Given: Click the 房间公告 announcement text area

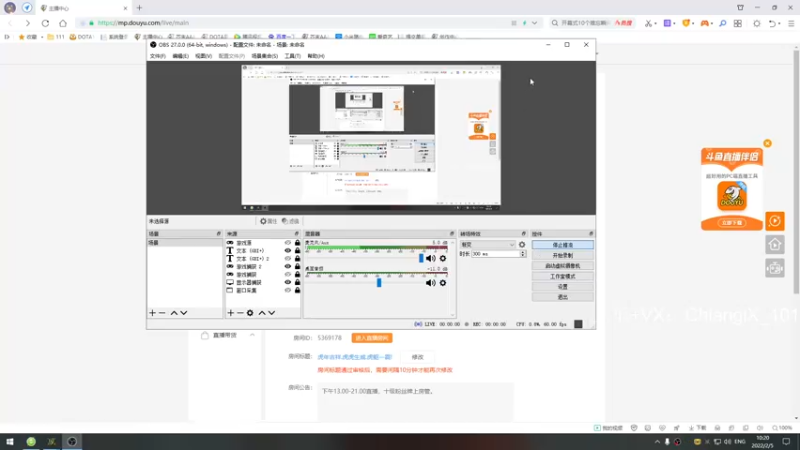Looking at the screenshot, I should (415, 401).
